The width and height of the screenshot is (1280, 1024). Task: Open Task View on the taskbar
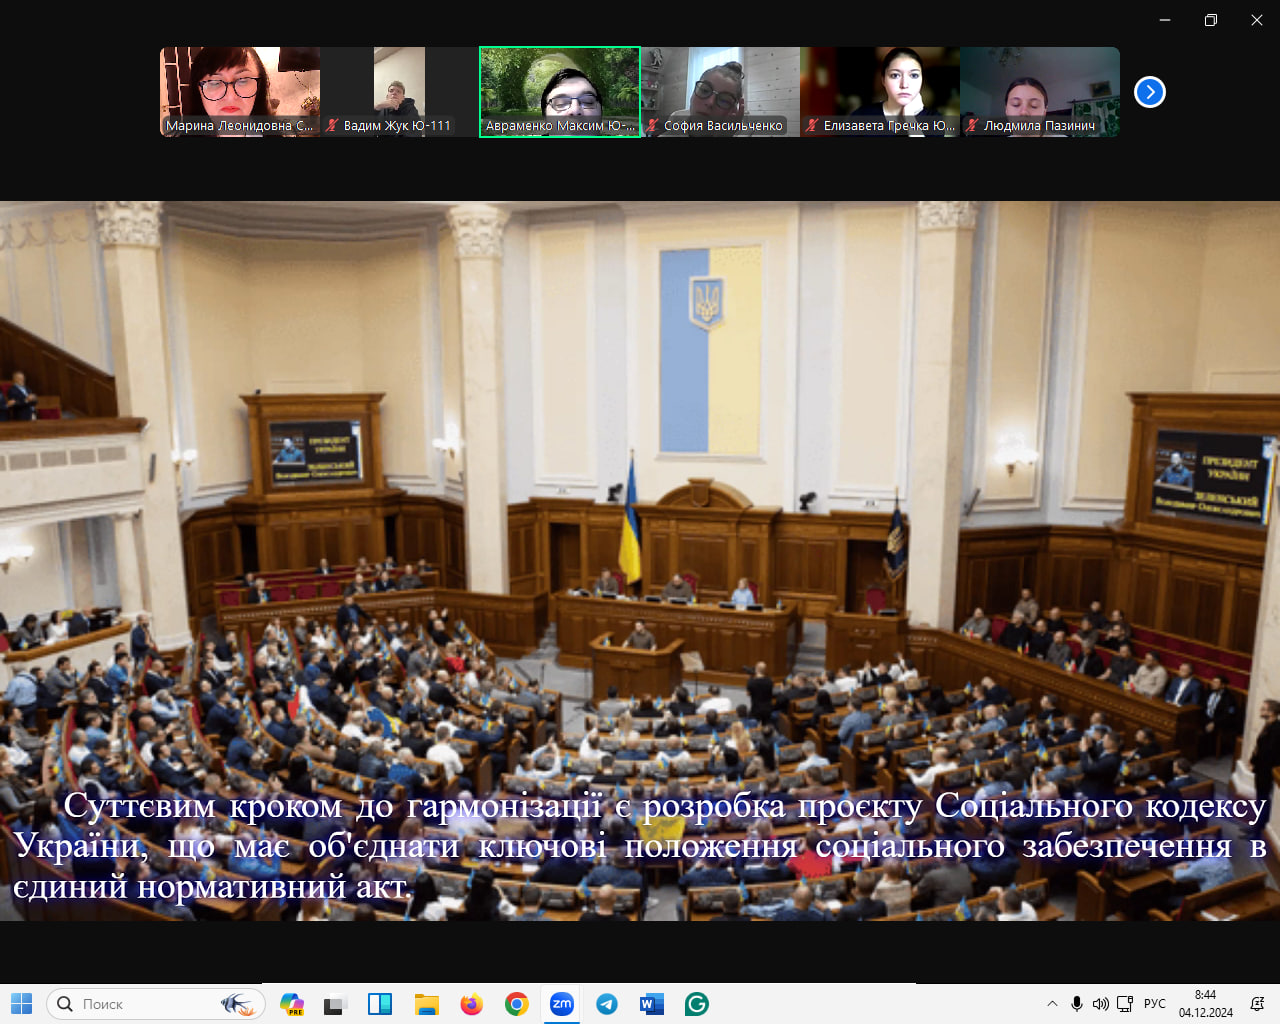[x=334, y=1004]
